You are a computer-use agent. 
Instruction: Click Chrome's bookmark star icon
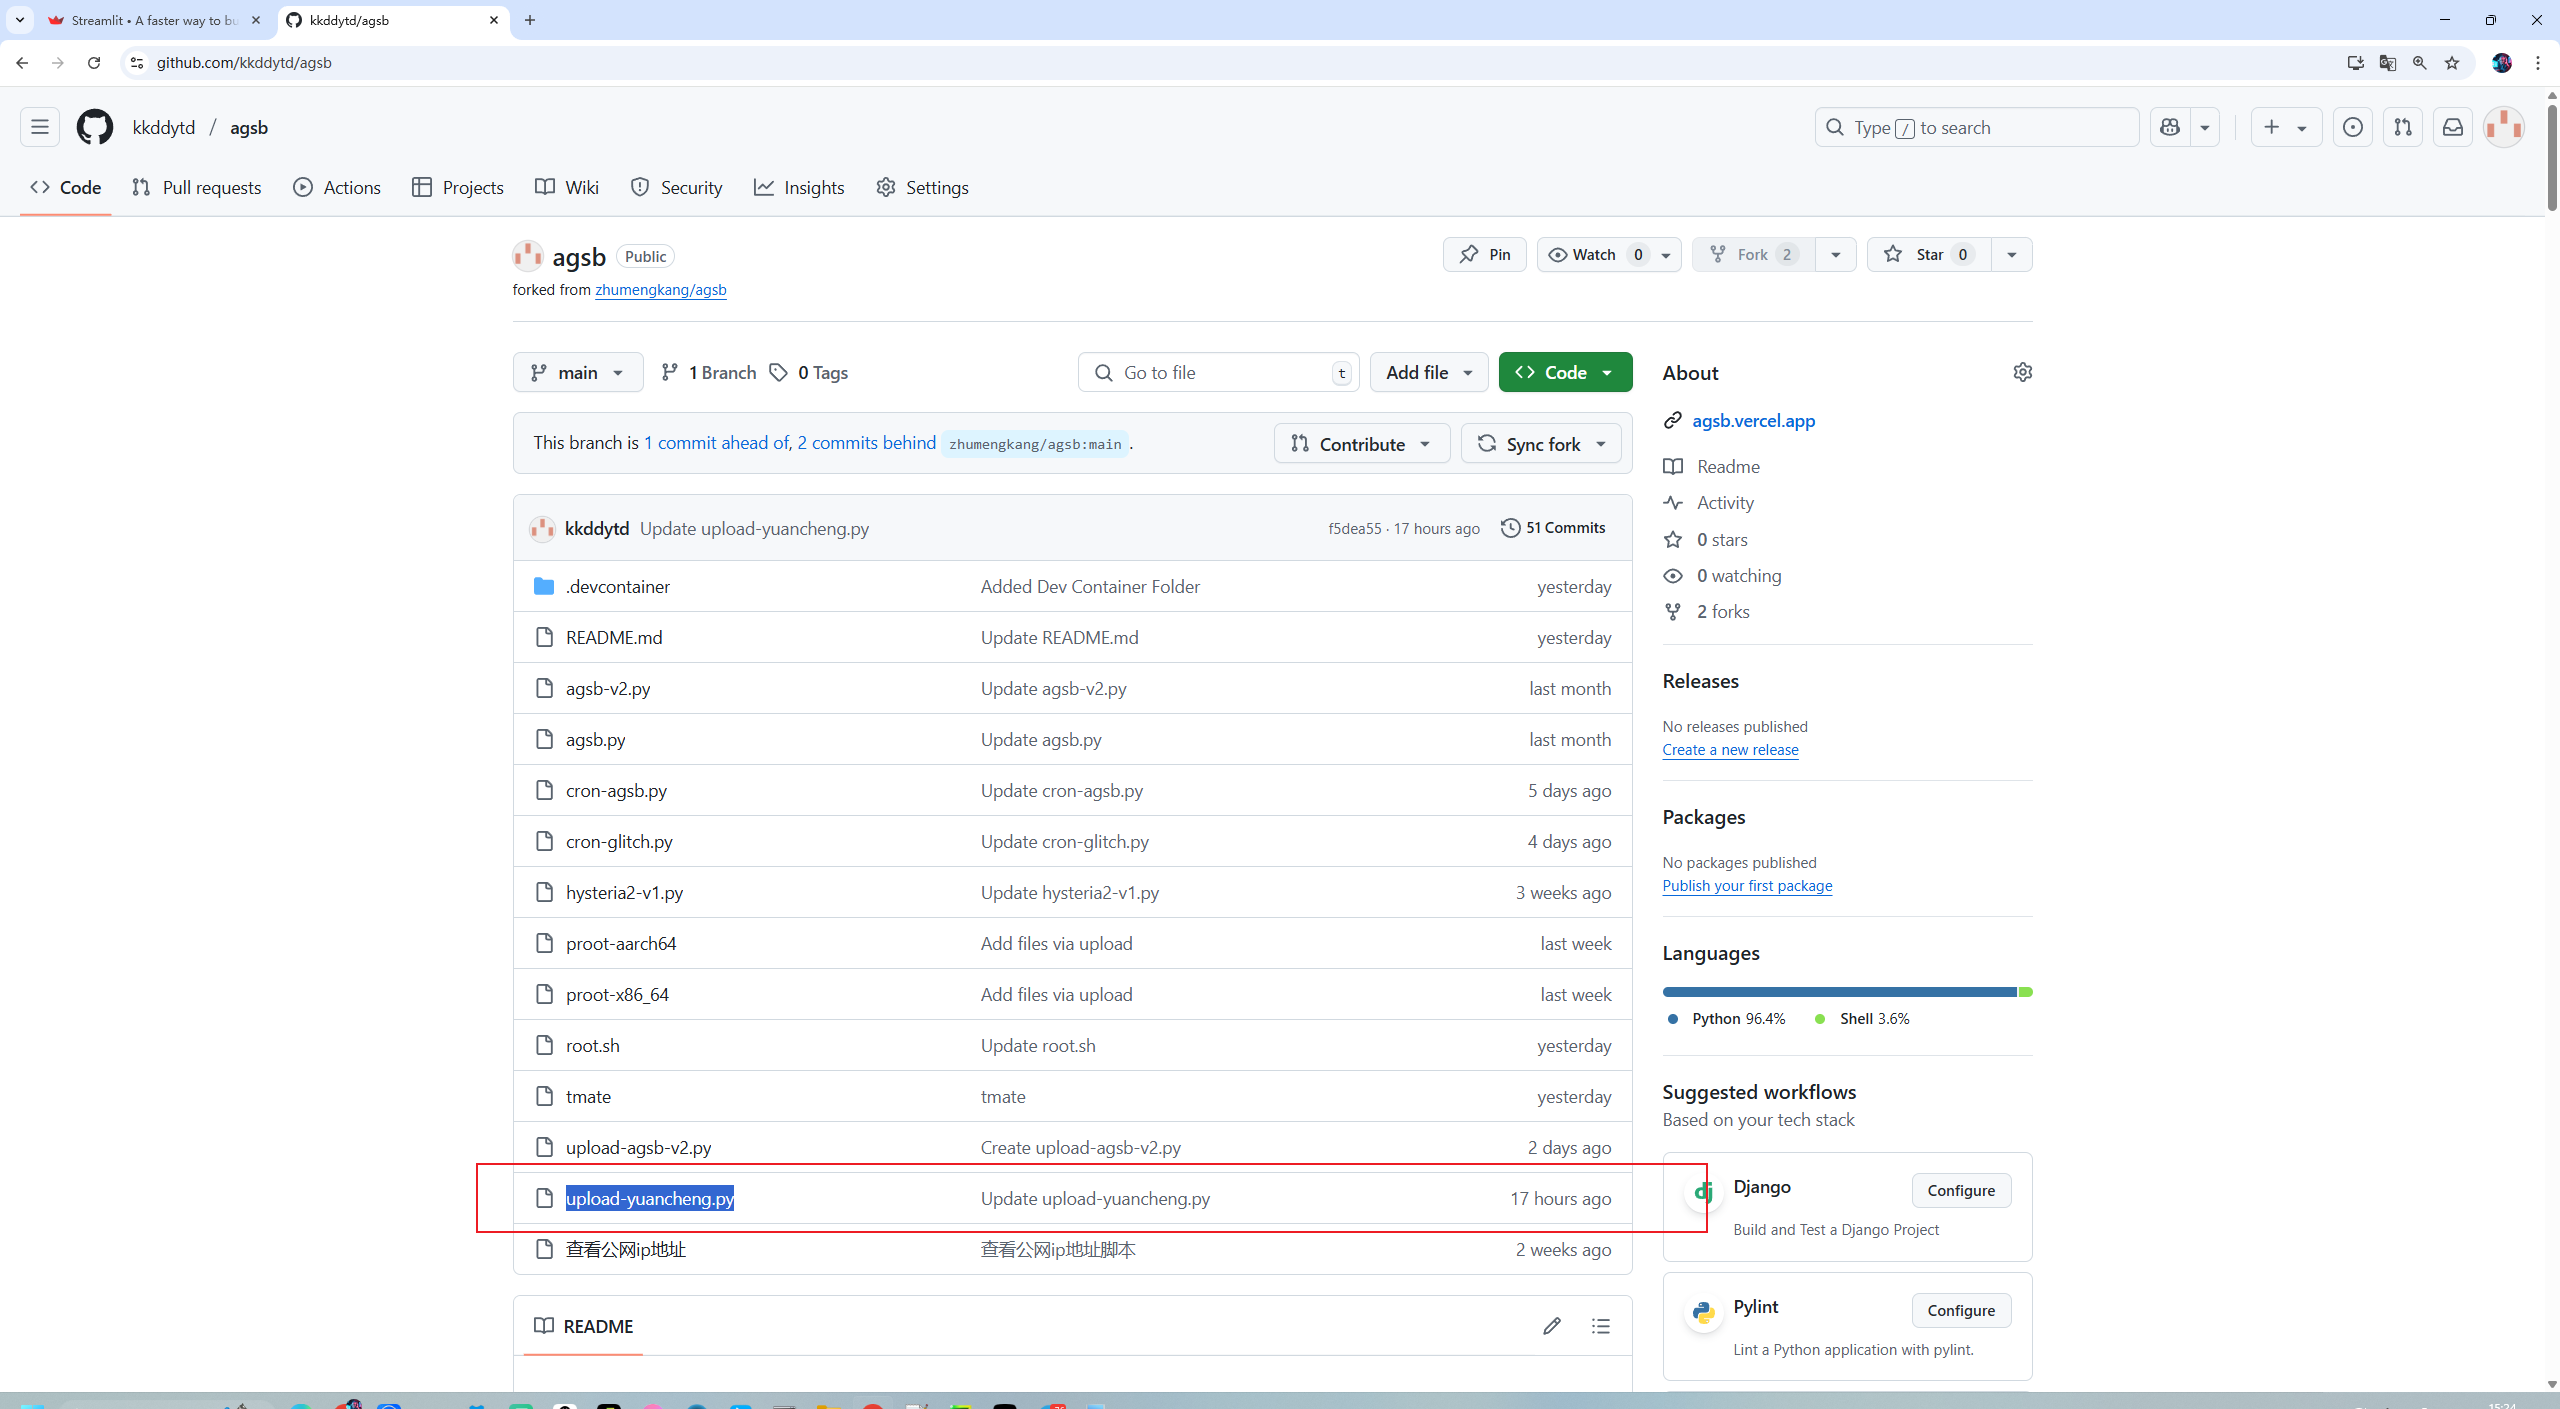[x=2452, y=63]
